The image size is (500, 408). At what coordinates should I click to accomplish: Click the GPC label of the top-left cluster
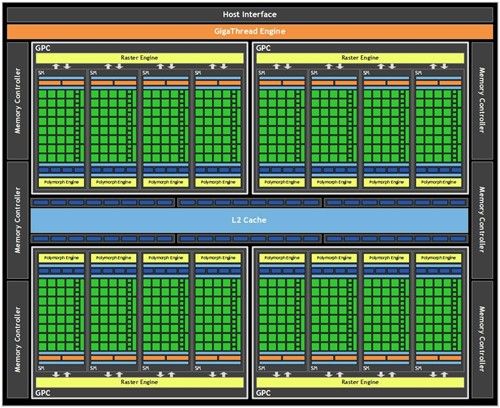coord(43,48)
